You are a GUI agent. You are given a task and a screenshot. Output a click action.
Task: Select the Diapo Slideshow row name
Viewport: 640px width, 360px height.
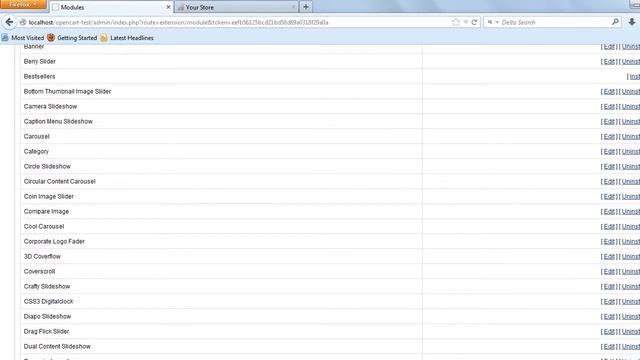tap(47, 317)
